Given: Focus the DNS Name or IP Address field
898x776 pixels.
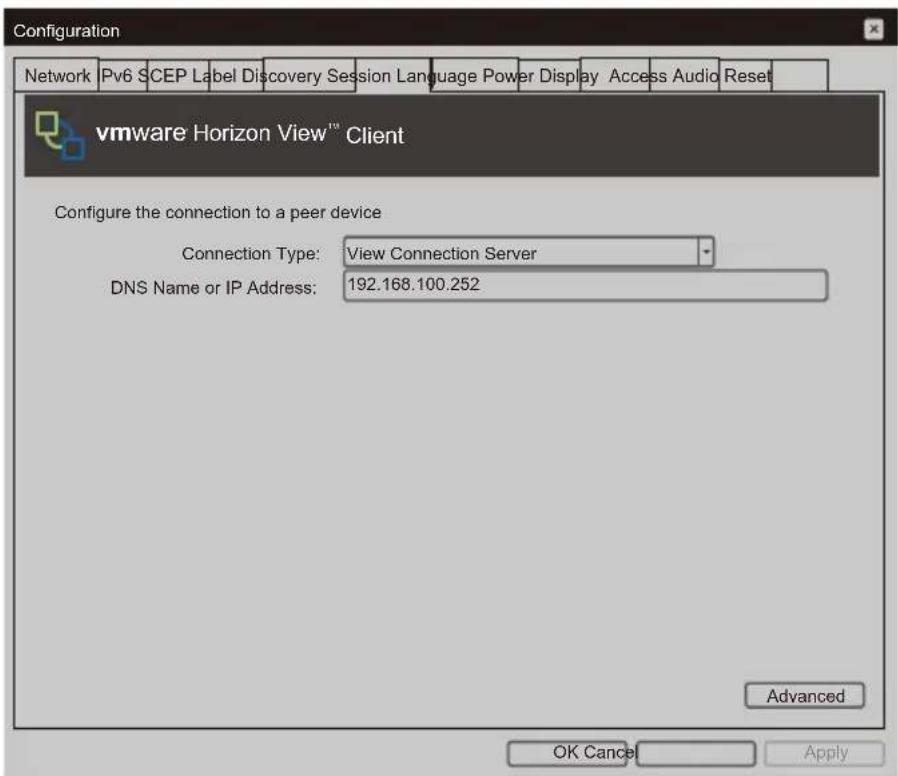Looking at the screenshot, I should (585, 285).
